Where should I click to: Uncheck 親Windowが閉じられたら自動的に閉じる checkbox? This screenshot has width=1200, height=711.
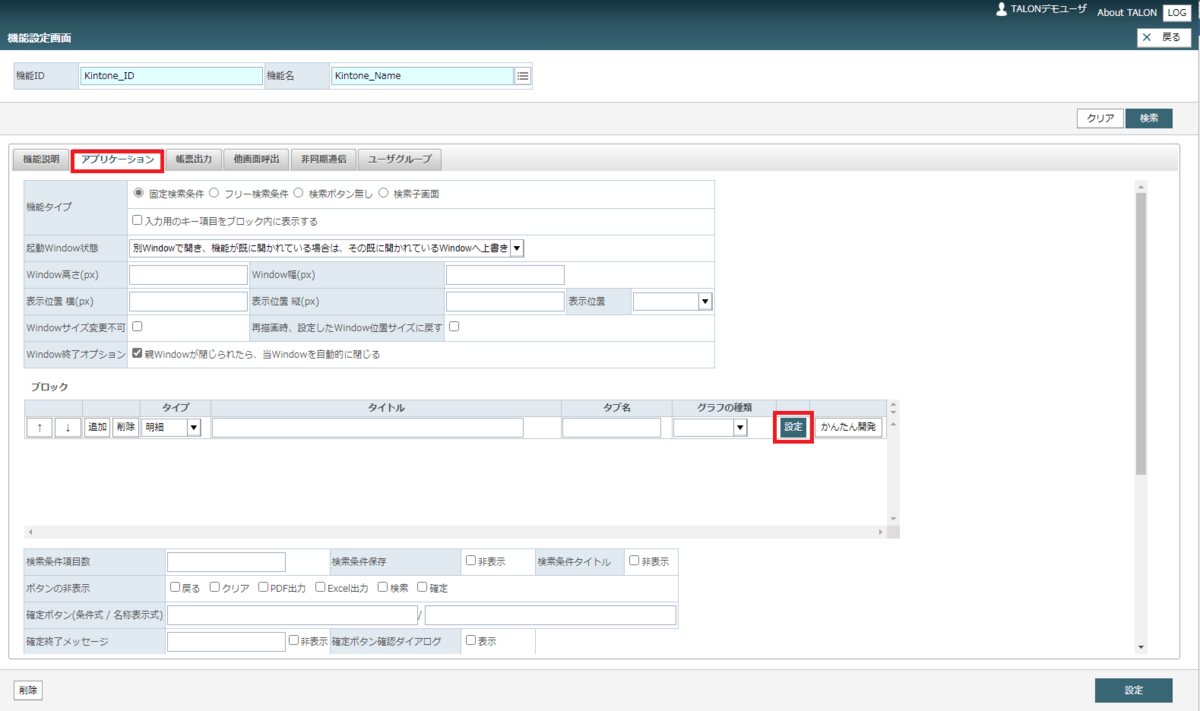pyautogui.click(x=138, y=353)
